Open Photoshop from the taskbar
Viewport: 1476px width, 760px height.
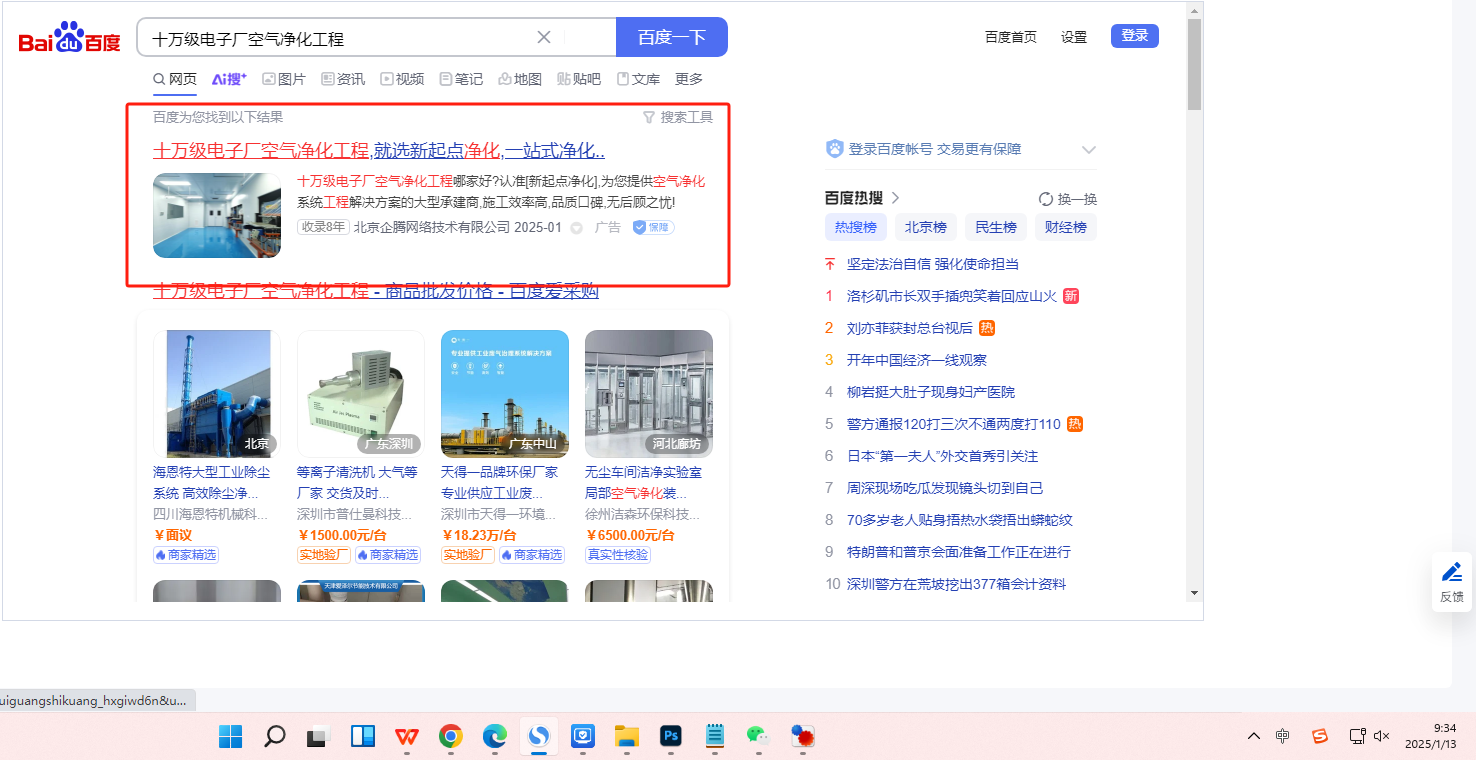pos(671,737)
